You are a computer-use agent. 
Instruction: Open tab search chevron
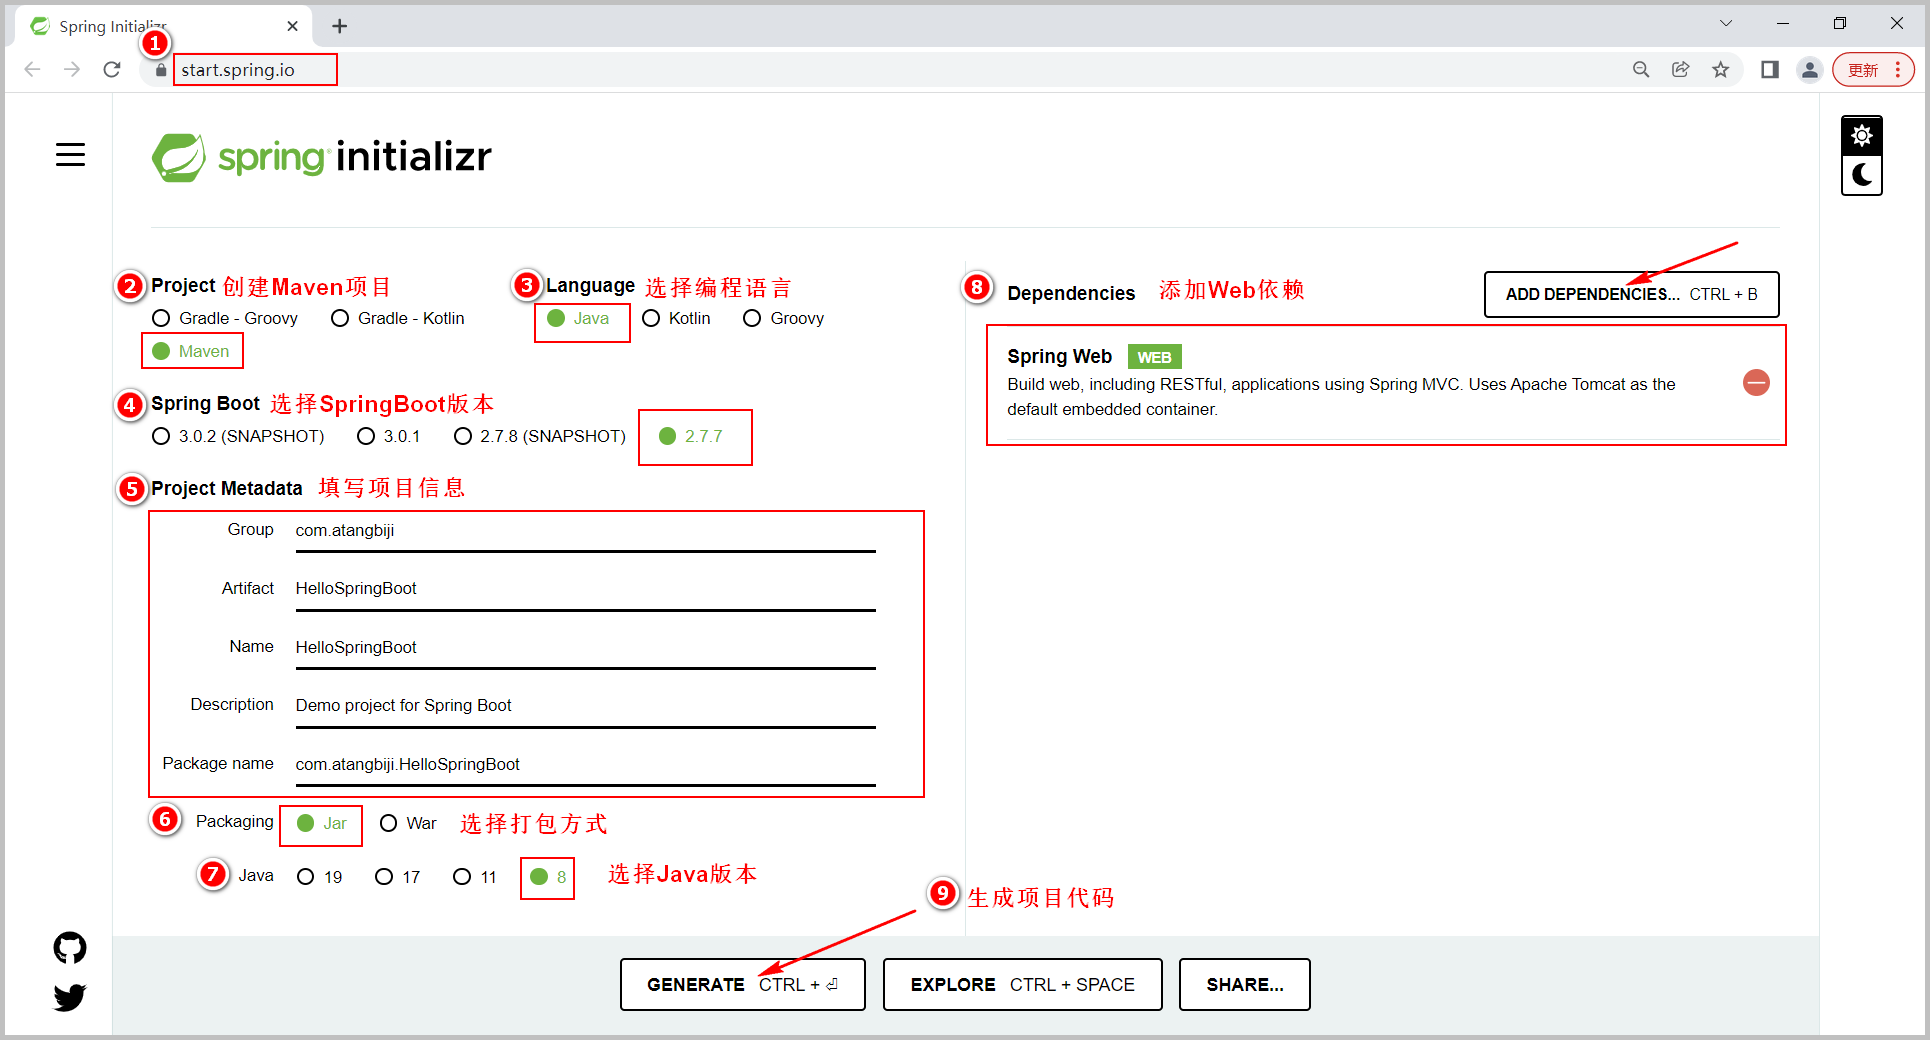pyautogui.click(x=1726, y=23)
